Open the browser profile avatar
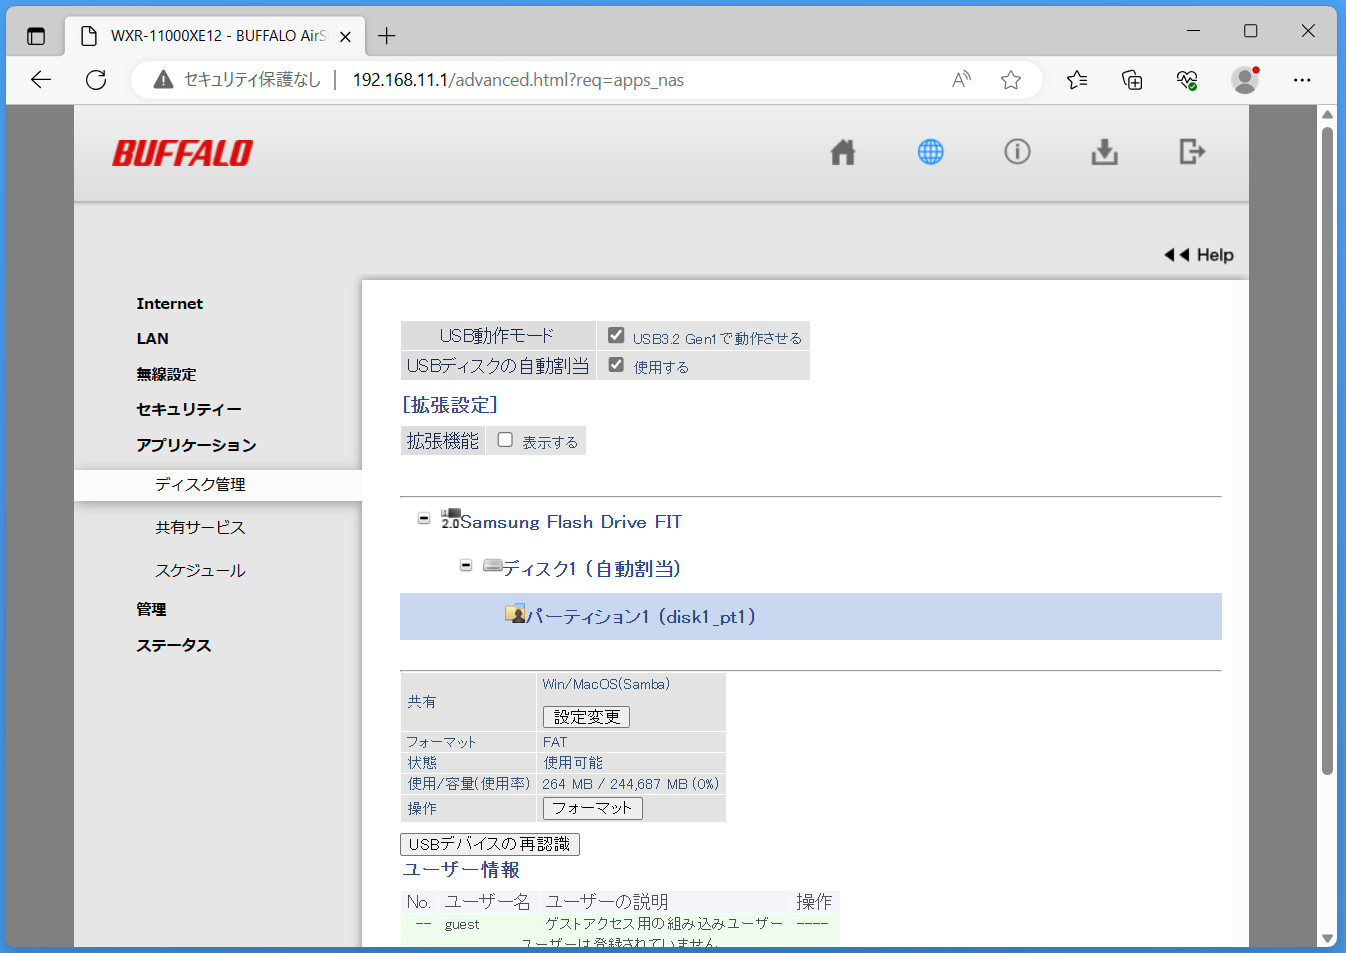This screenshot has width=1346, height=953. coord(1245,80)
